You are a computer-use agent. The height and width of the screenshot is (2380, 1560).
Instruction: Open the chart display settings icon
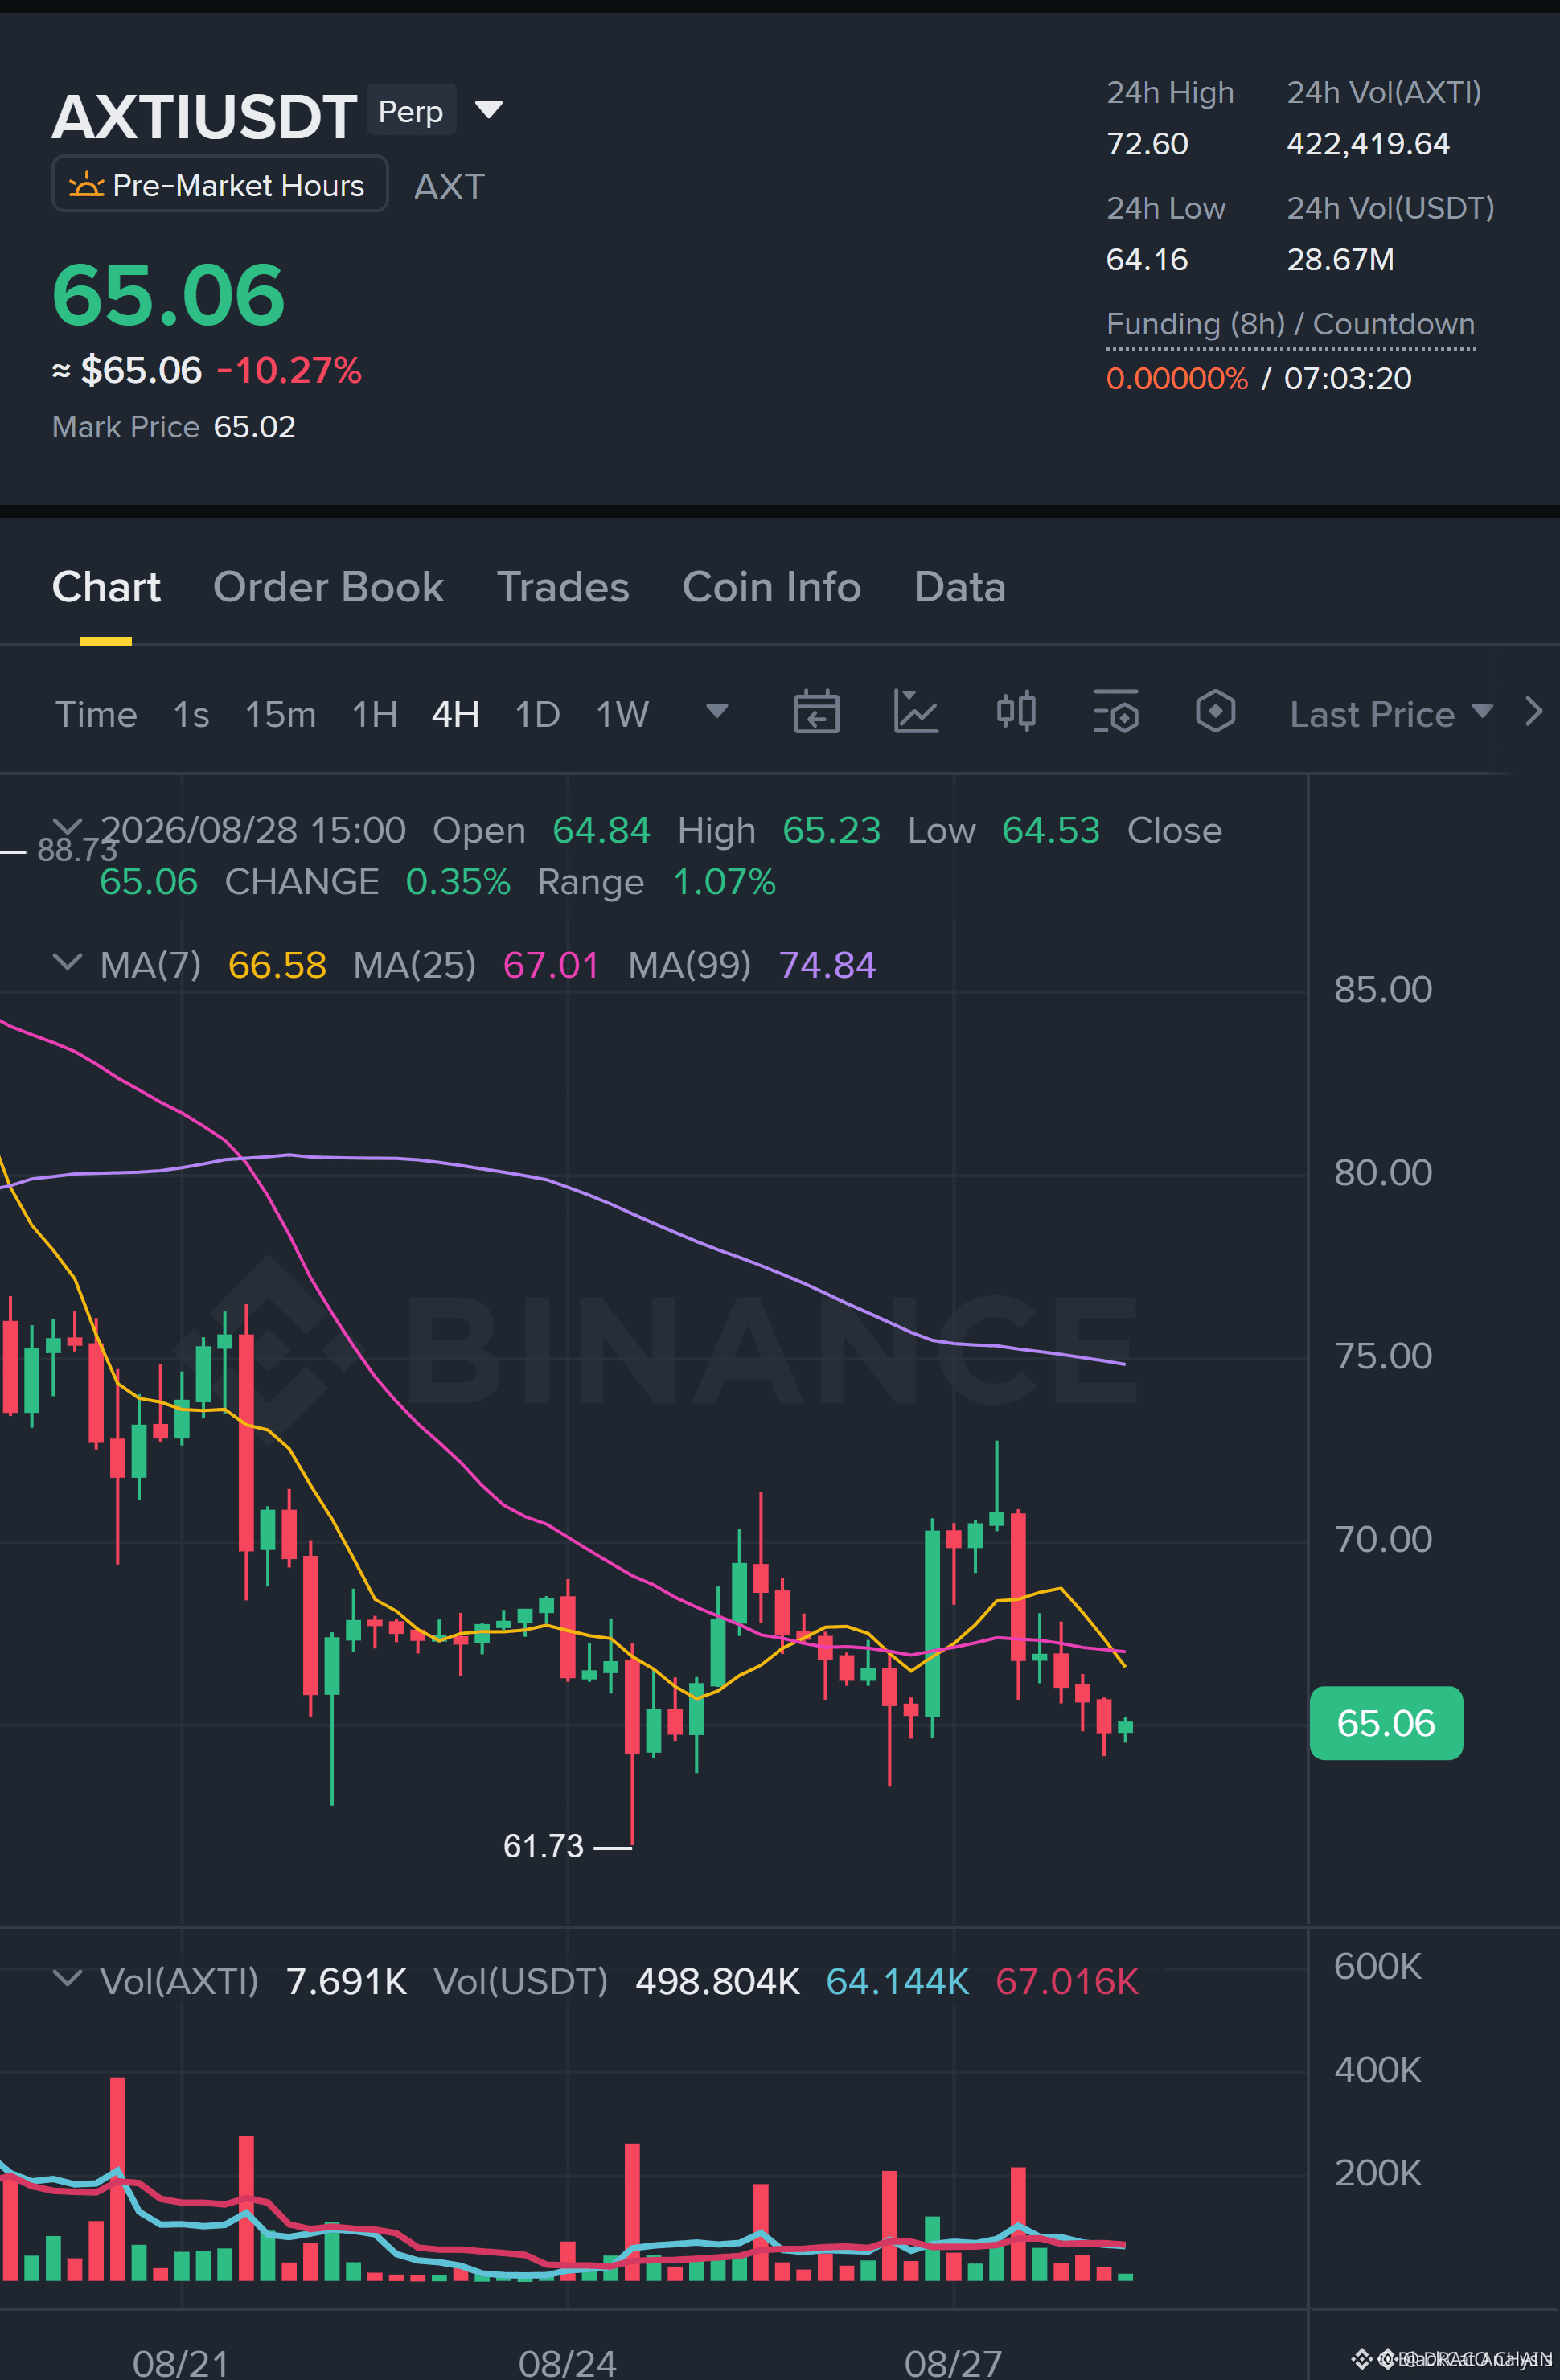click(x=1116, y=712)
